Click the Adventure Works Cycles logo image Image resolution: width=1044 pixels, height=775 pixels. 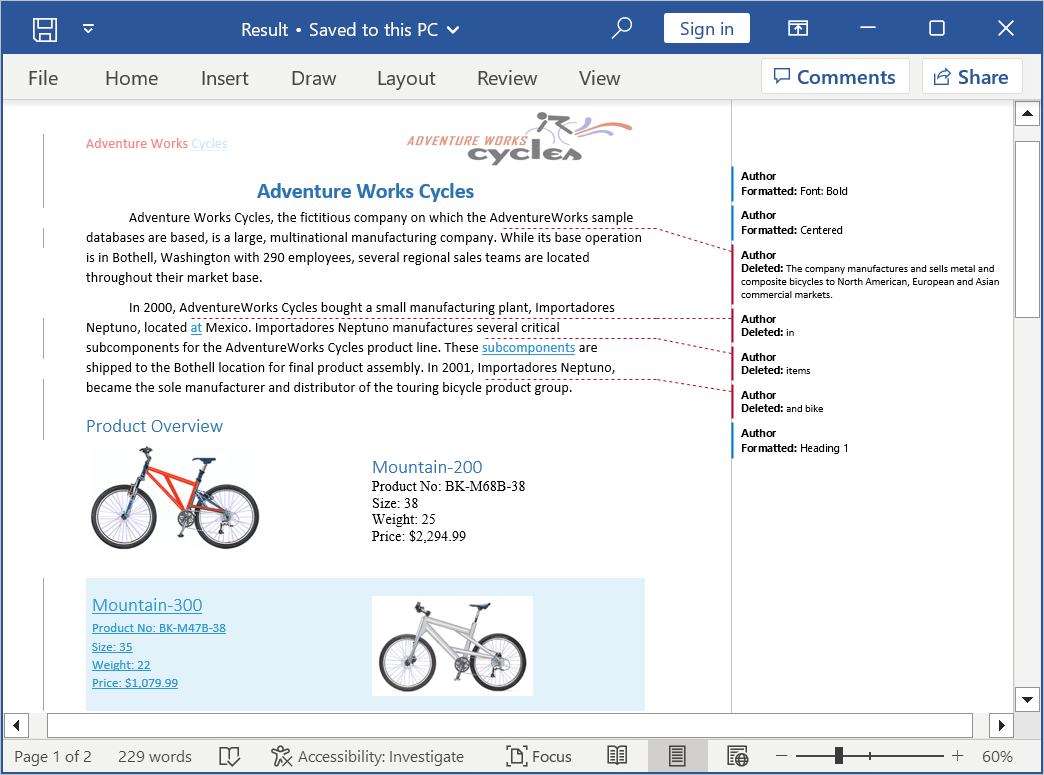coord(519,138)
